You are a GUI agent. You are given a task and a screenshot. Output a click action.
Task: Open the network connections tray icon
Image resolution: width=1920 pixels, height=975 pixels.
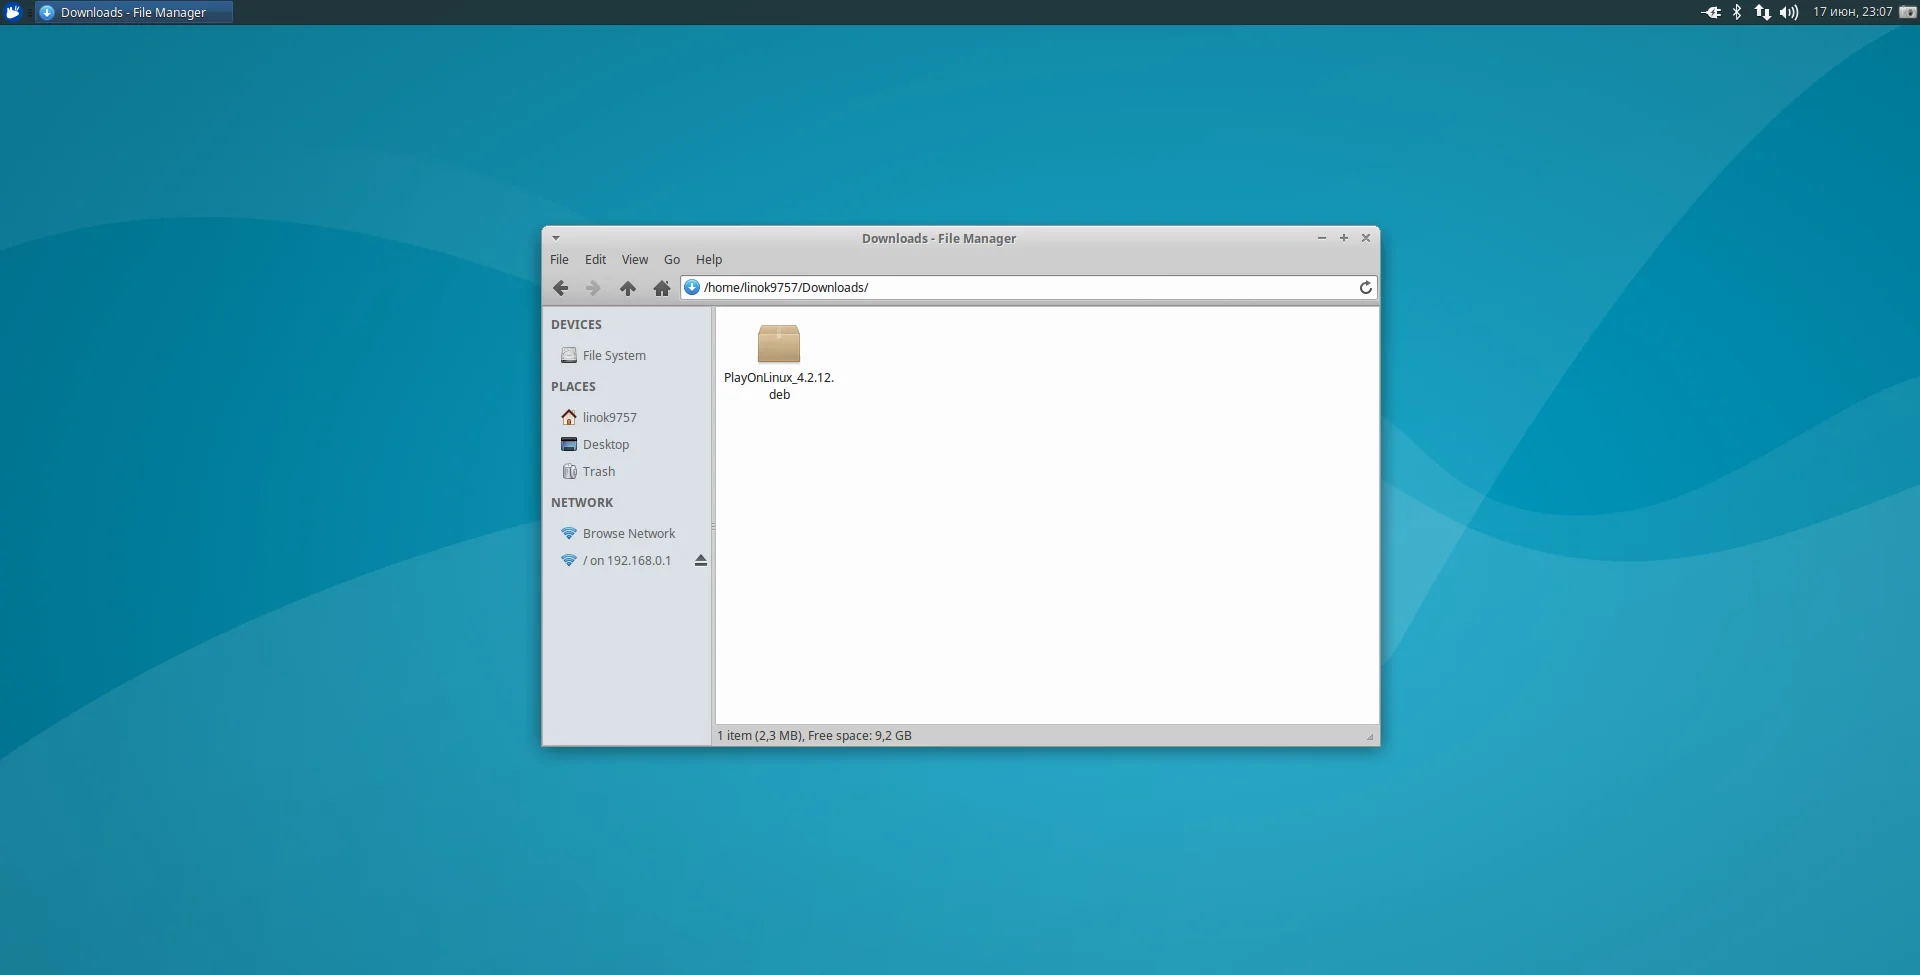[x=1762, y=12]
